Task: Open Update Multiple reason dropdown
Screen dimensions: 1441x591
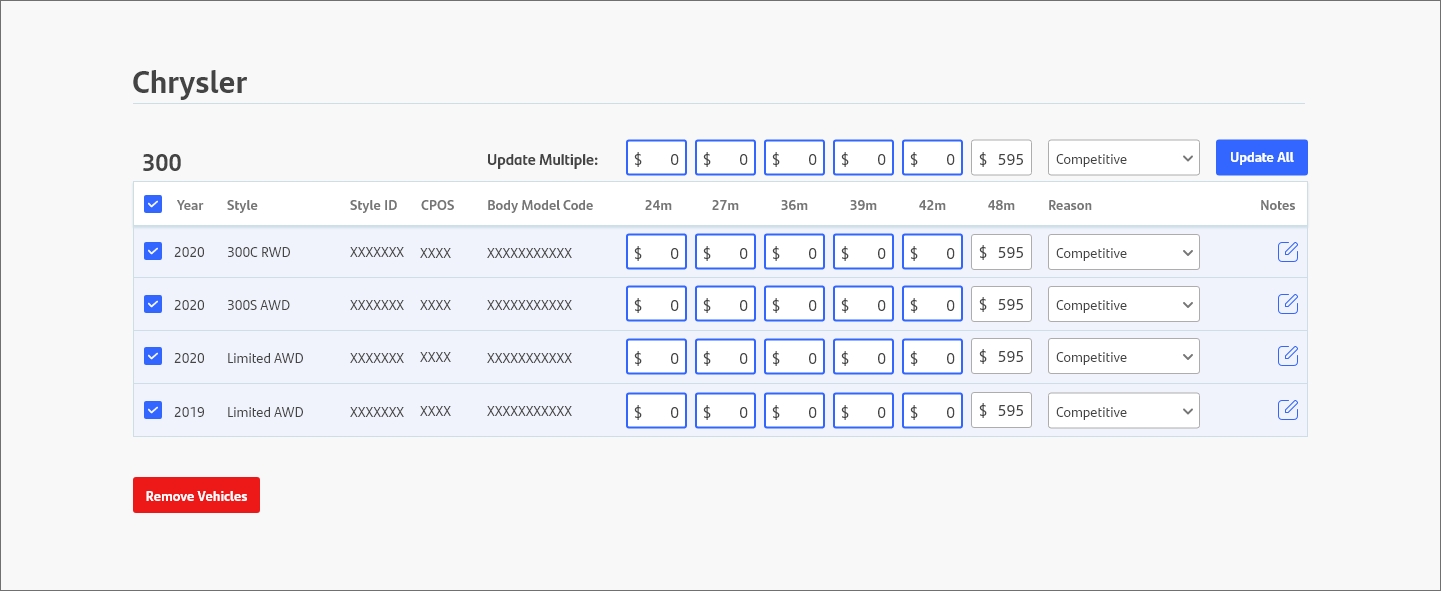Action: pos(1124,158)
